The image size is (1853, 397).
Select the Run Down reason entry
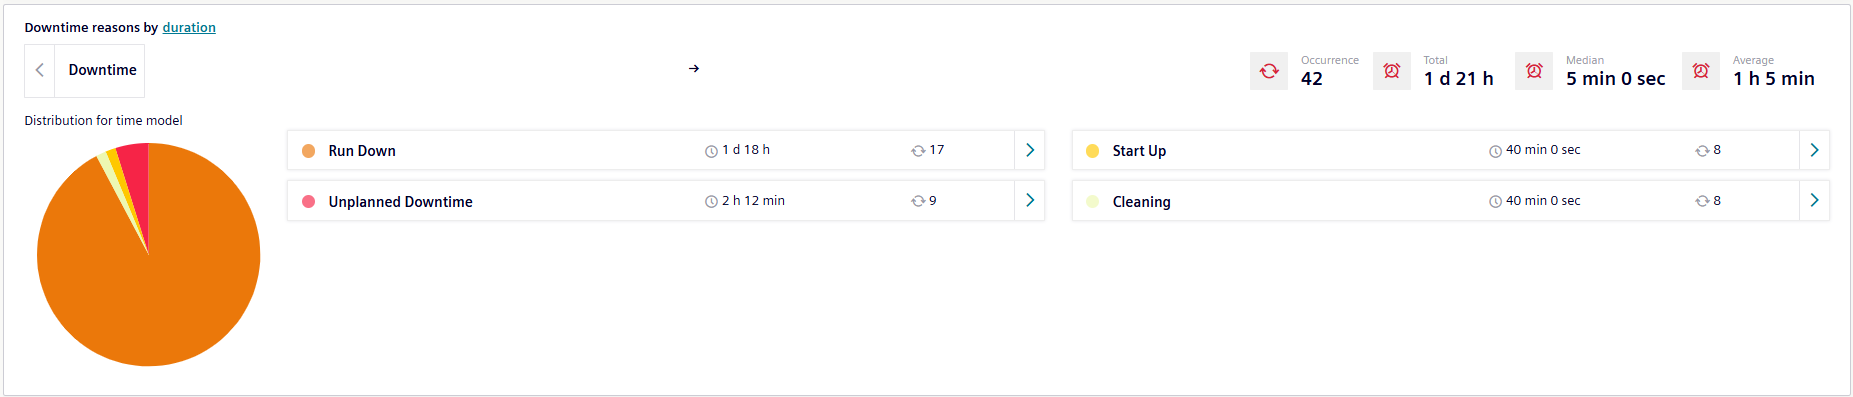pos(362,151)
